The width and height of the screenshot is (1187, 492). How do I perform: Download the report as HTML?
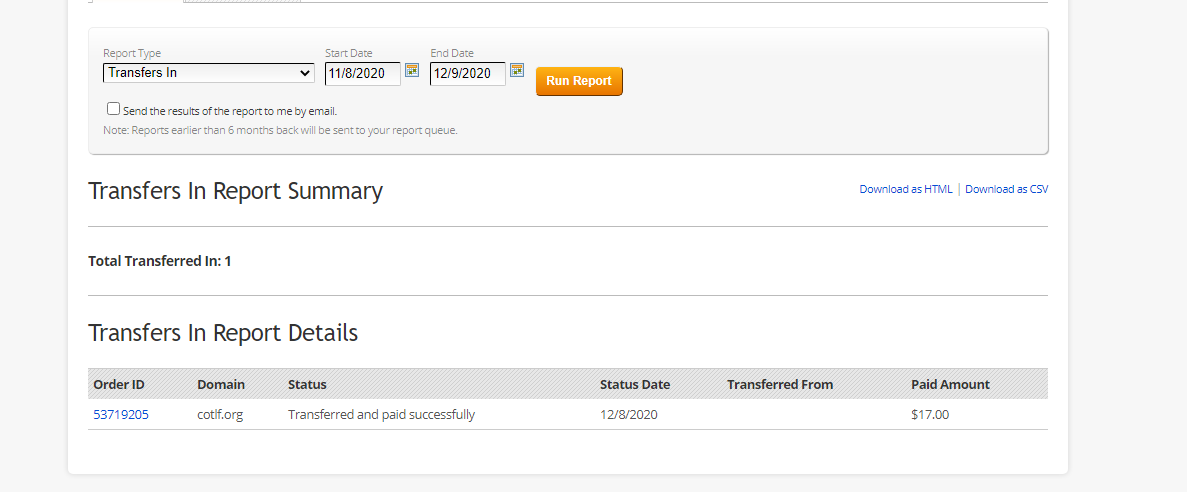point(906,189)
